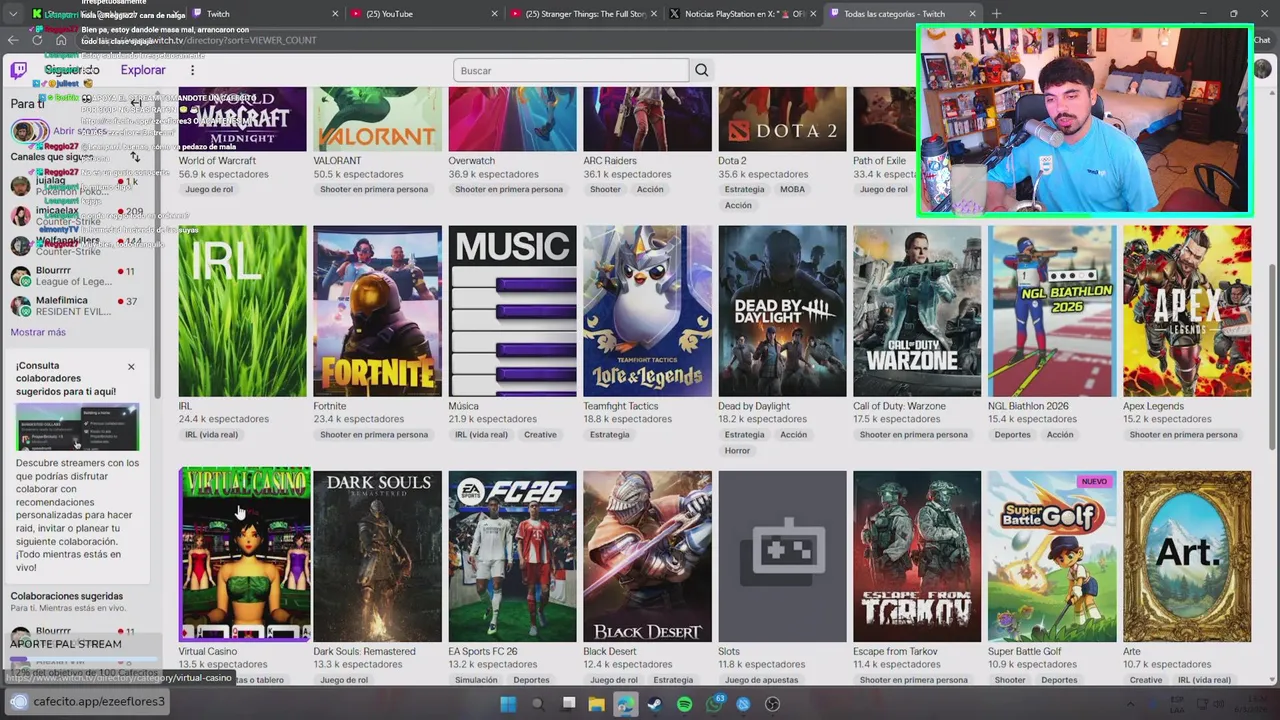Open Malefilmica channel in sidebar
Image resolution: width=1280 pixels, height=720 pixels.
[x=76, y=306]
